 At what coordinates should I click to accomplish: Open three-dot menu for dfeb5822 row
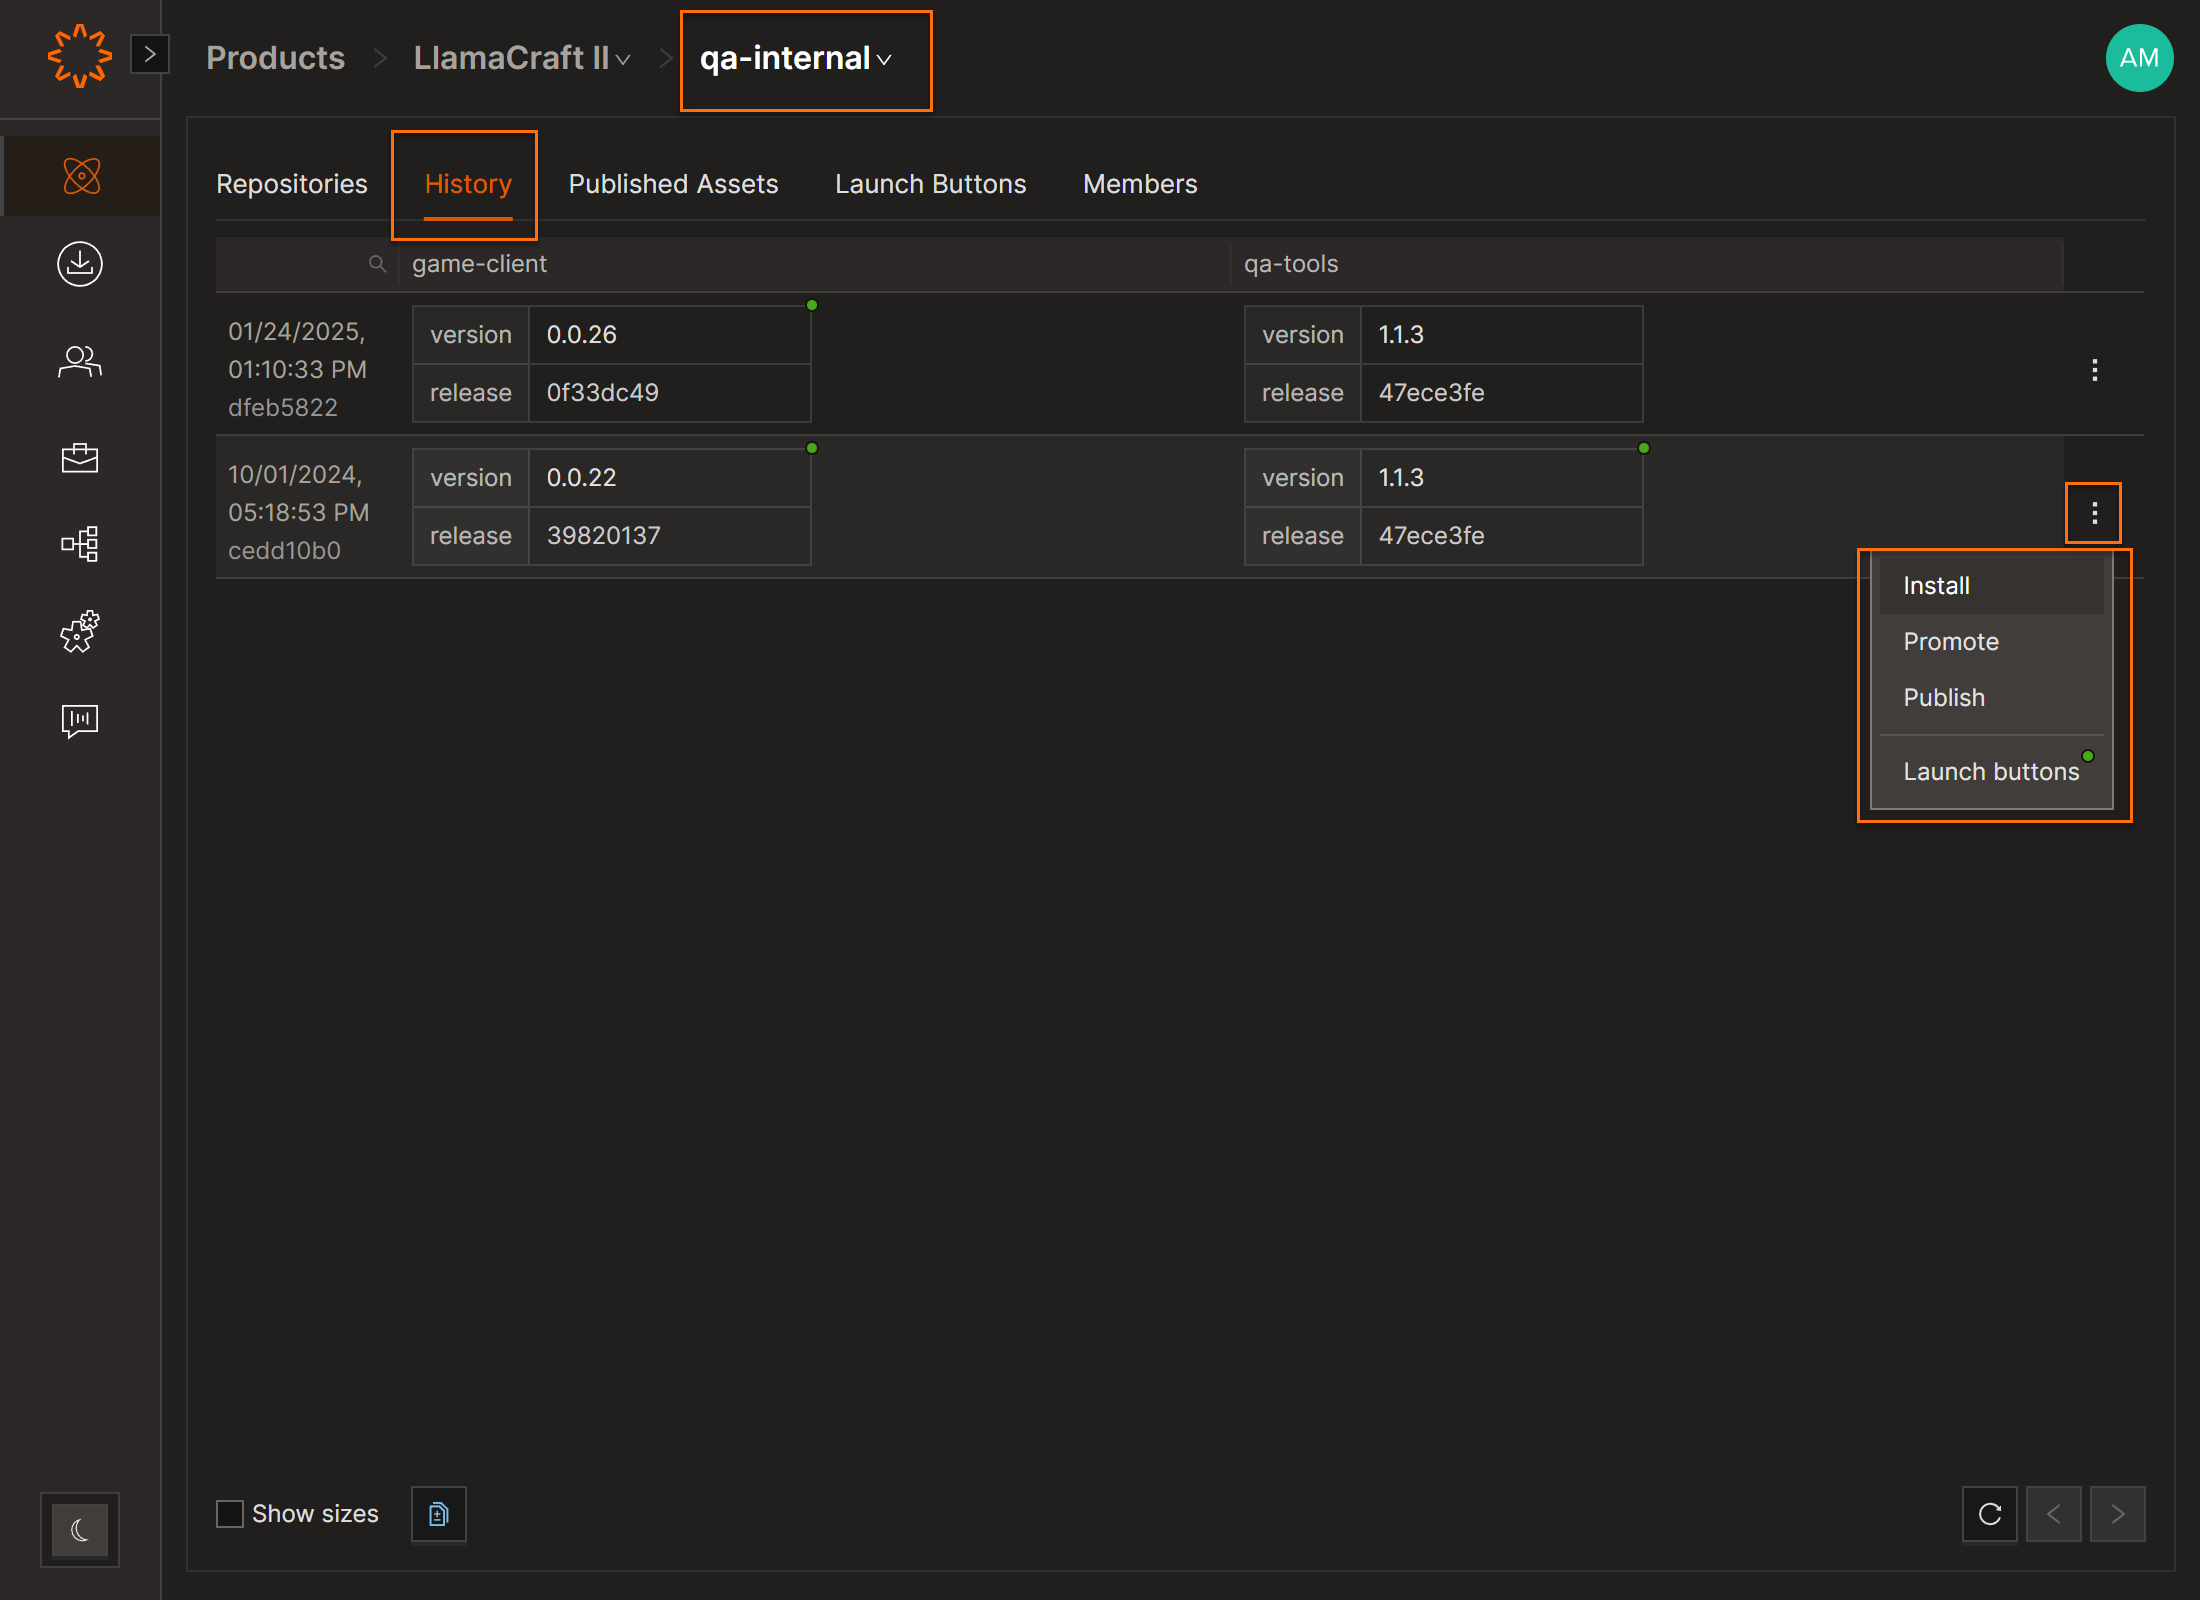[2094, 370]
